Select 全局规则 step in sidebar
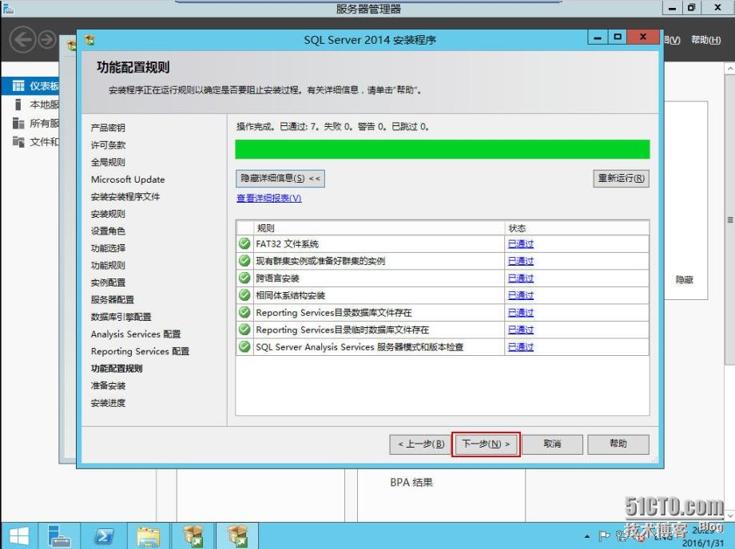 point(108,162)
